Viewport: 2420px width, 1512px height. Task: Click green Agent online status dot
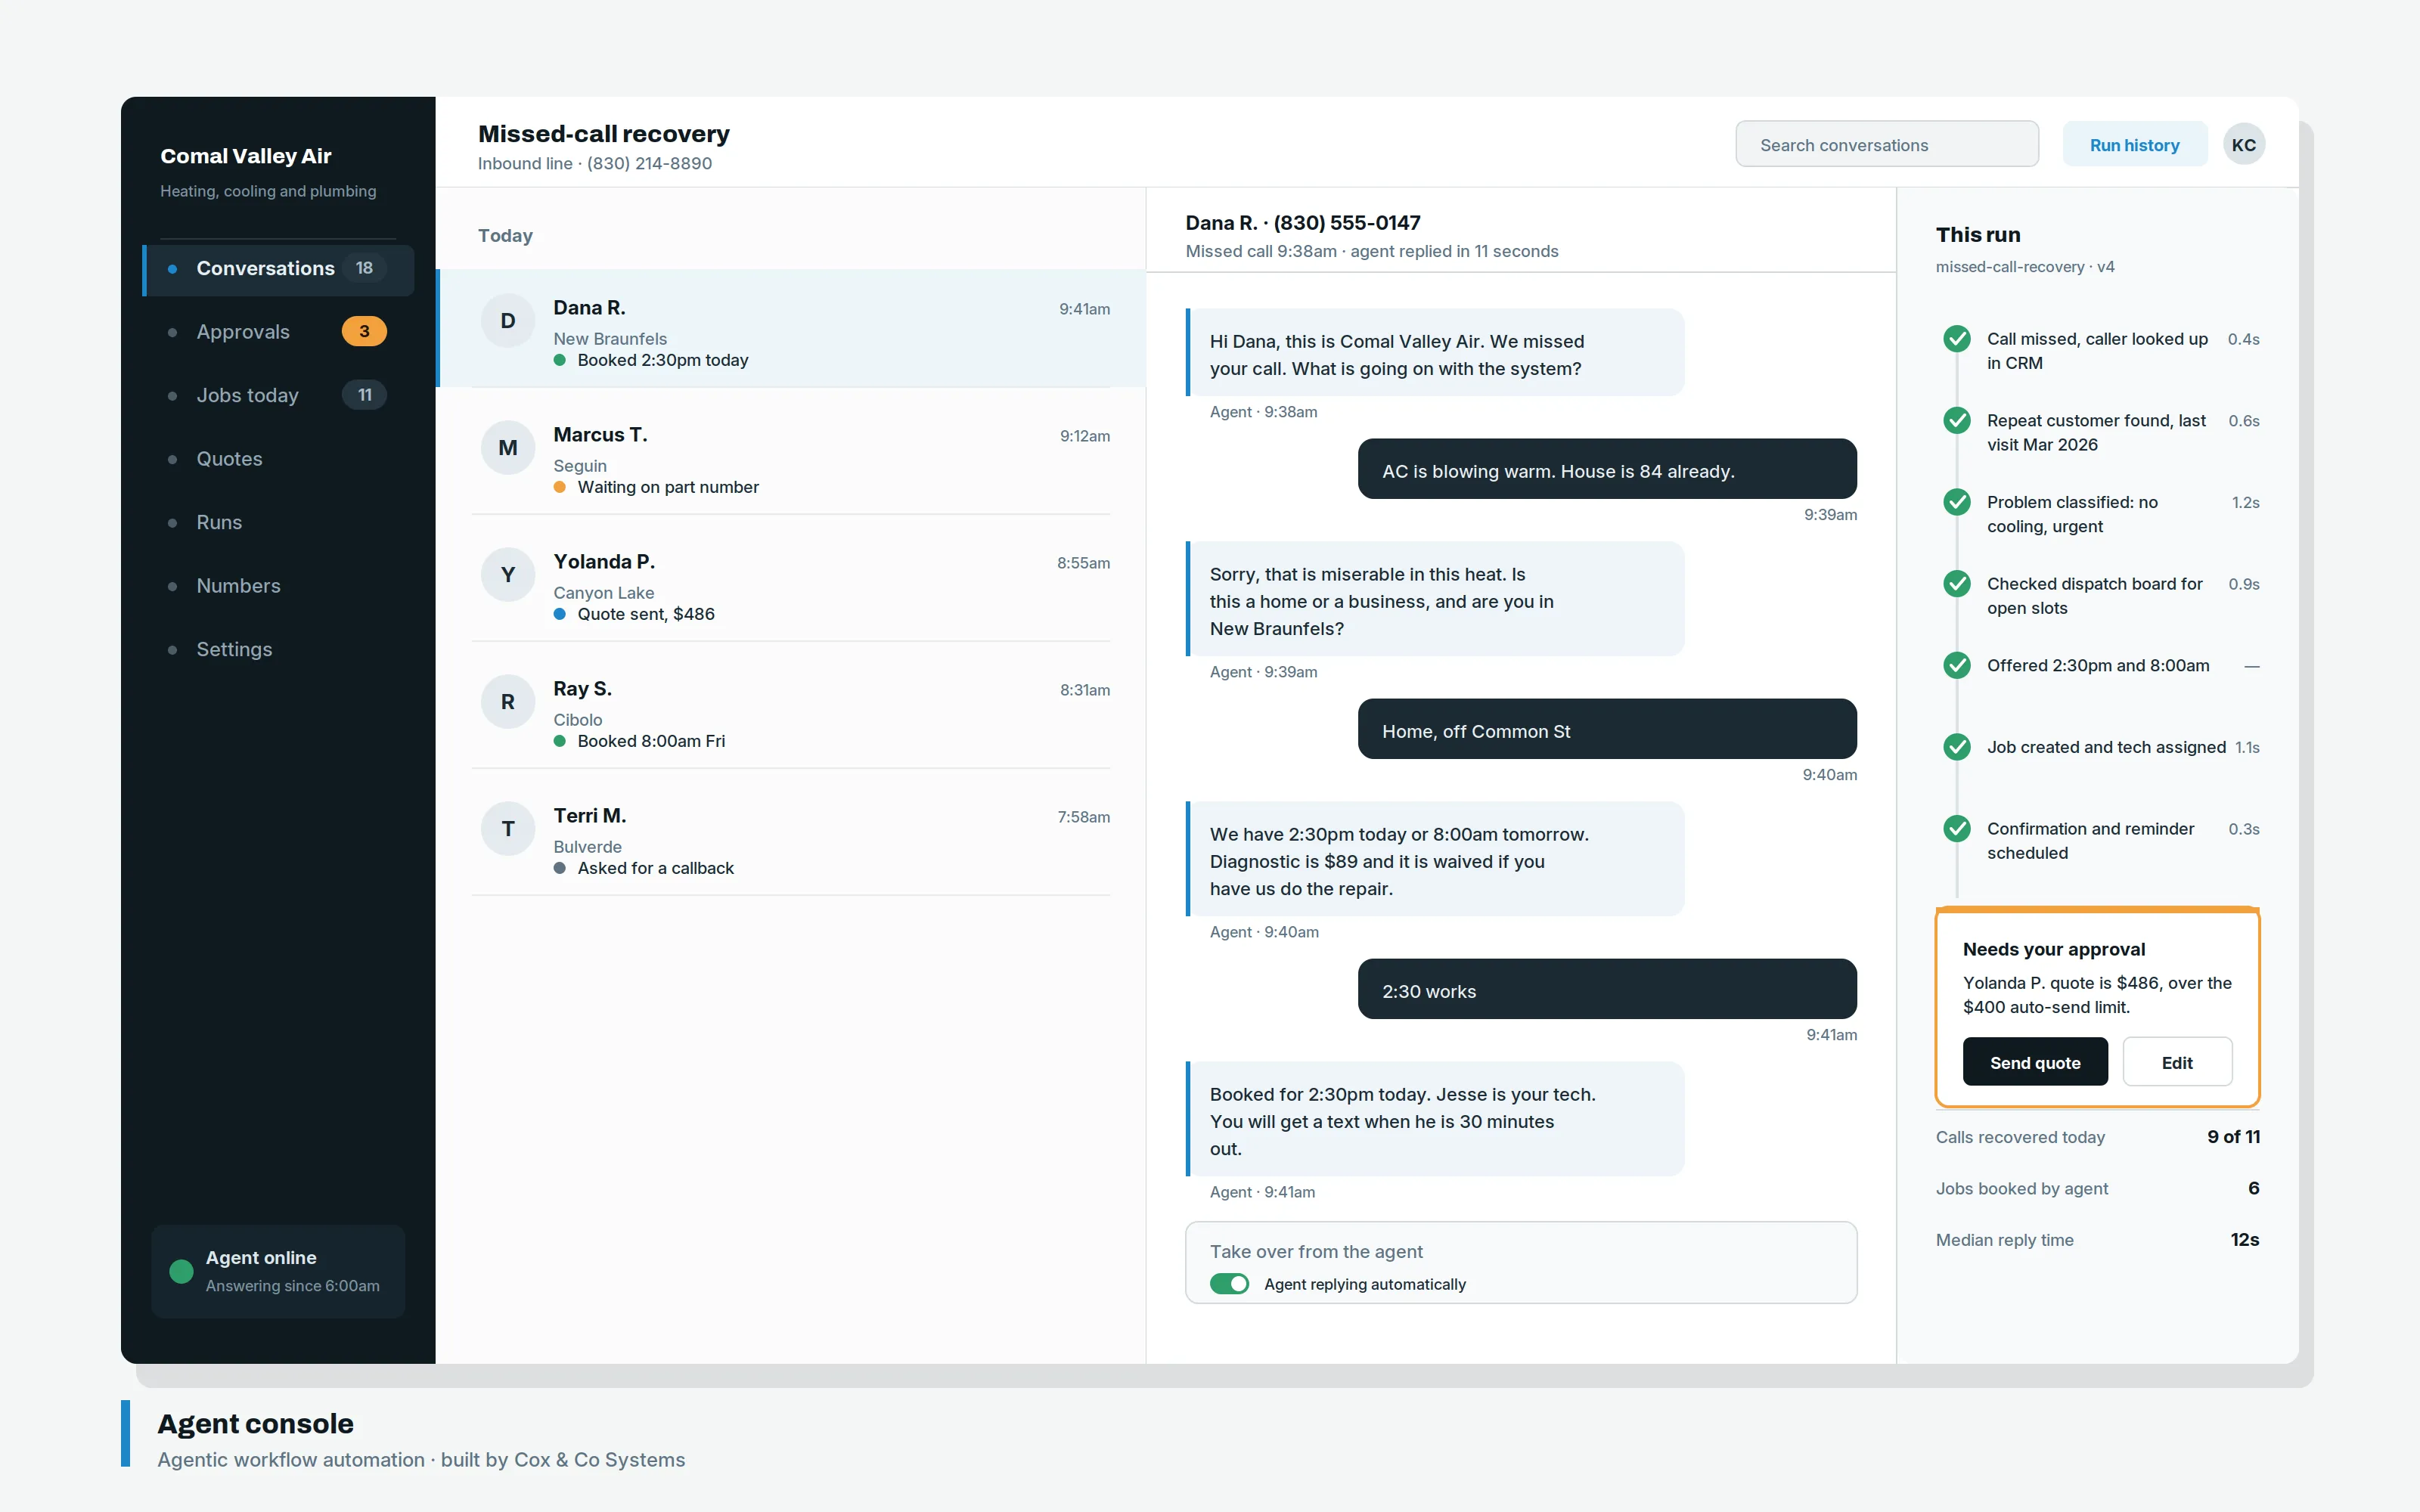click(x=181, y=1271)
